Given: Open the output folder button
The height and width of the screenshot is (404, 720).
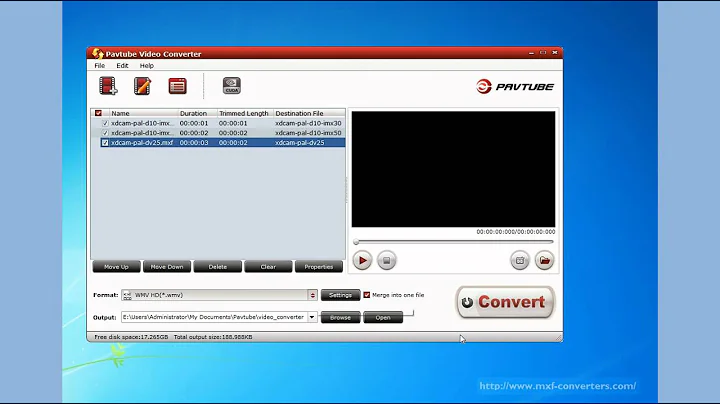Looking at the screenshot, I should click(383, 317).
